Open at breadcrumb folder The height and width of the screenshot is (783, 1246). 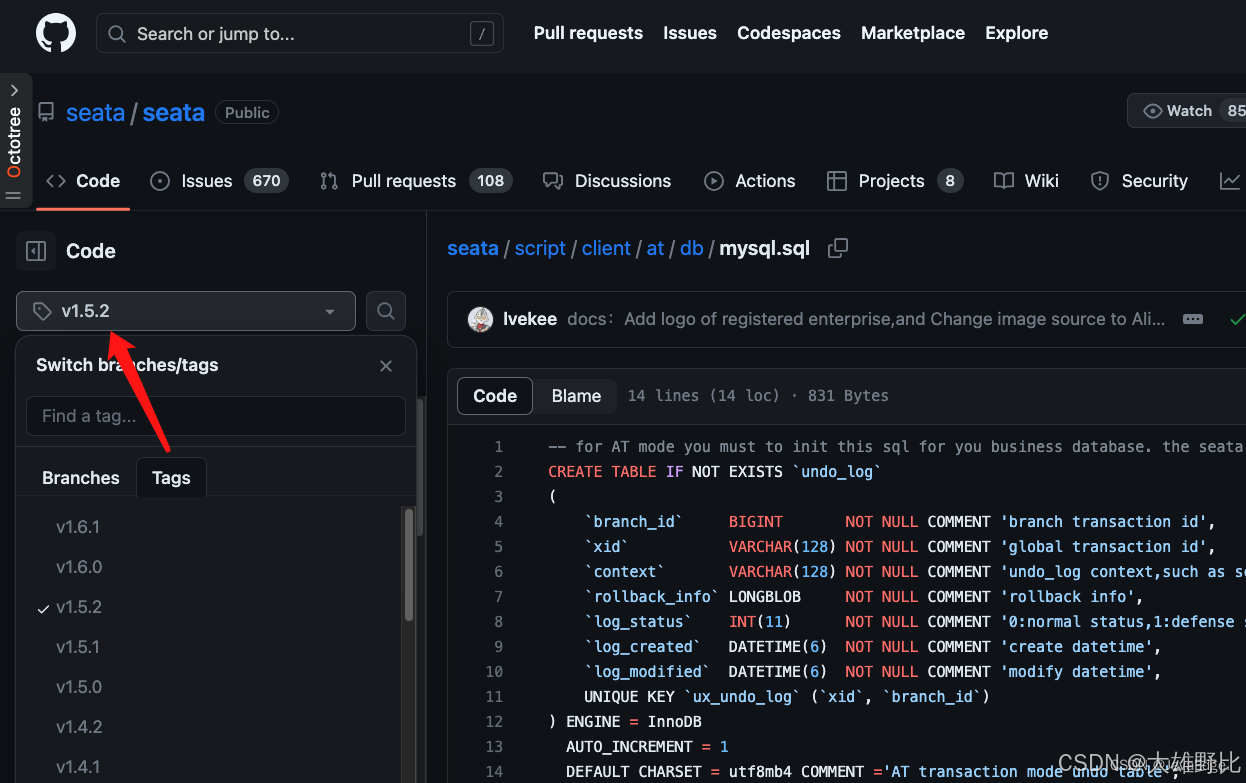[655, 248]
